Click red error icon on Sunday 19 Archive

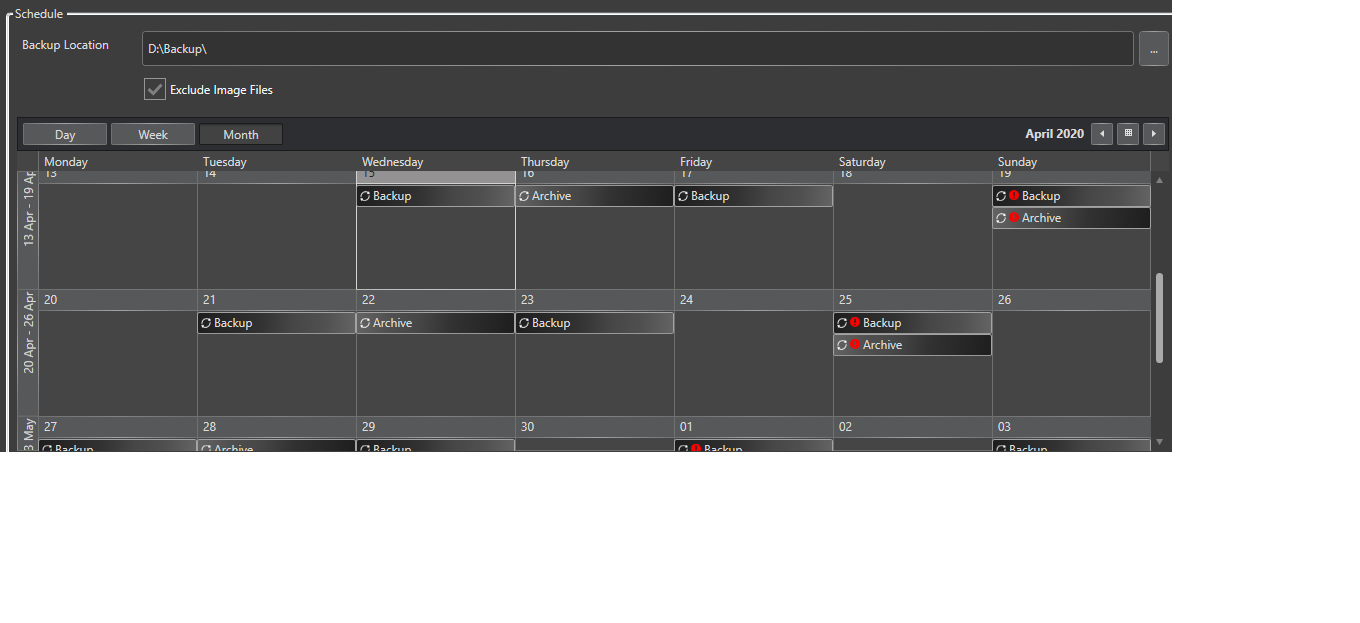[x=1014, y=218]
